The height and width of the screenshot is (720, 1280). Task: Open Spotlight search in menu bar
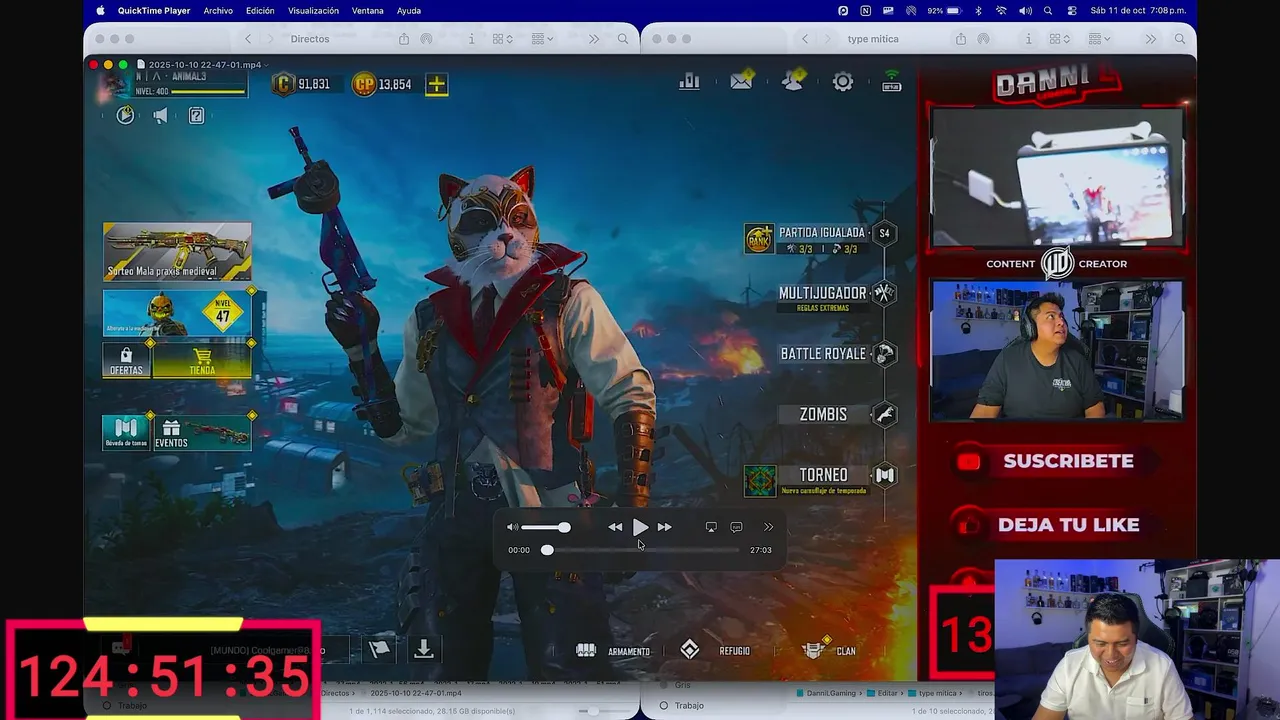[1048, 11]
